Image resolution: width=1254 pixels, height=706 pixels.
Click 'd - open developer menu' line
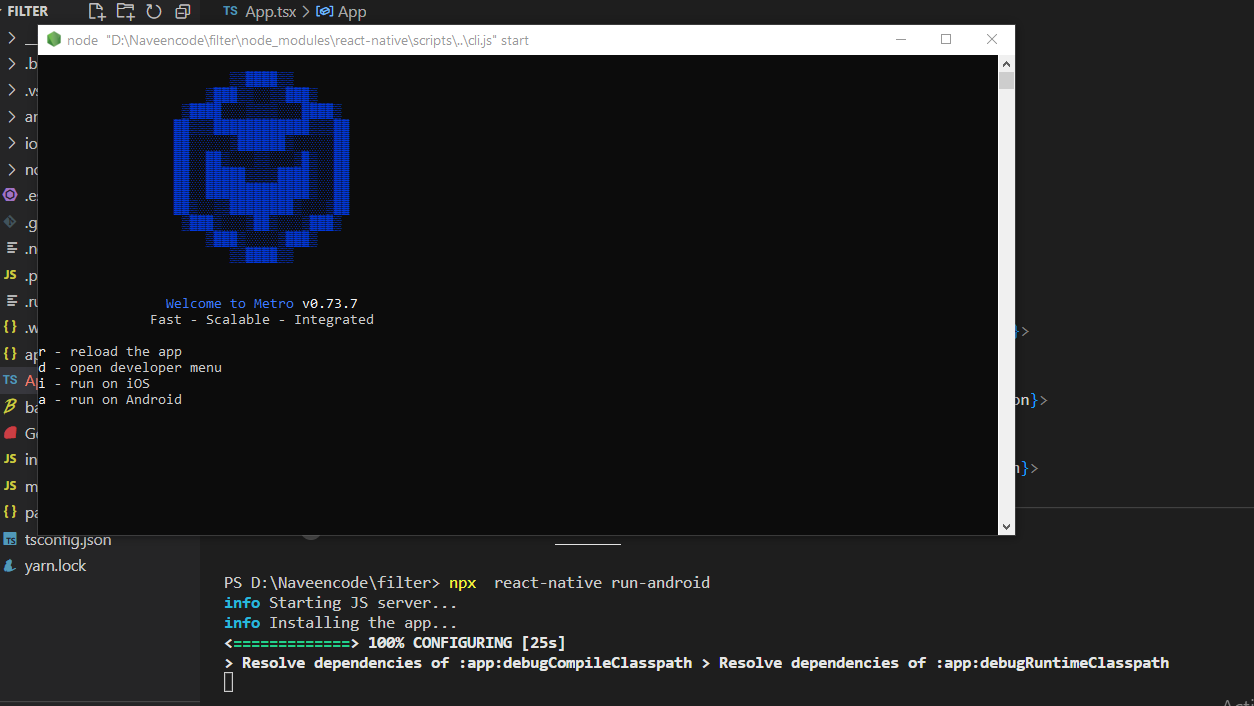[131, 368]
